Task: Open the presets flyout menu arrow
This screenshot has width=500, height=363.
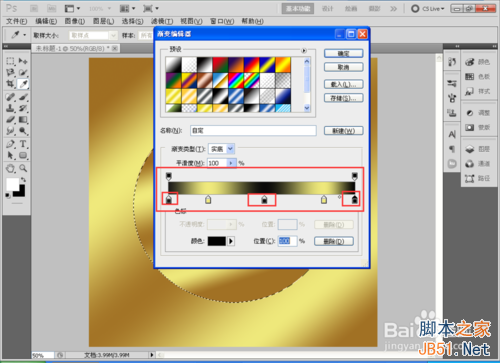Action: tap(304, 51)
